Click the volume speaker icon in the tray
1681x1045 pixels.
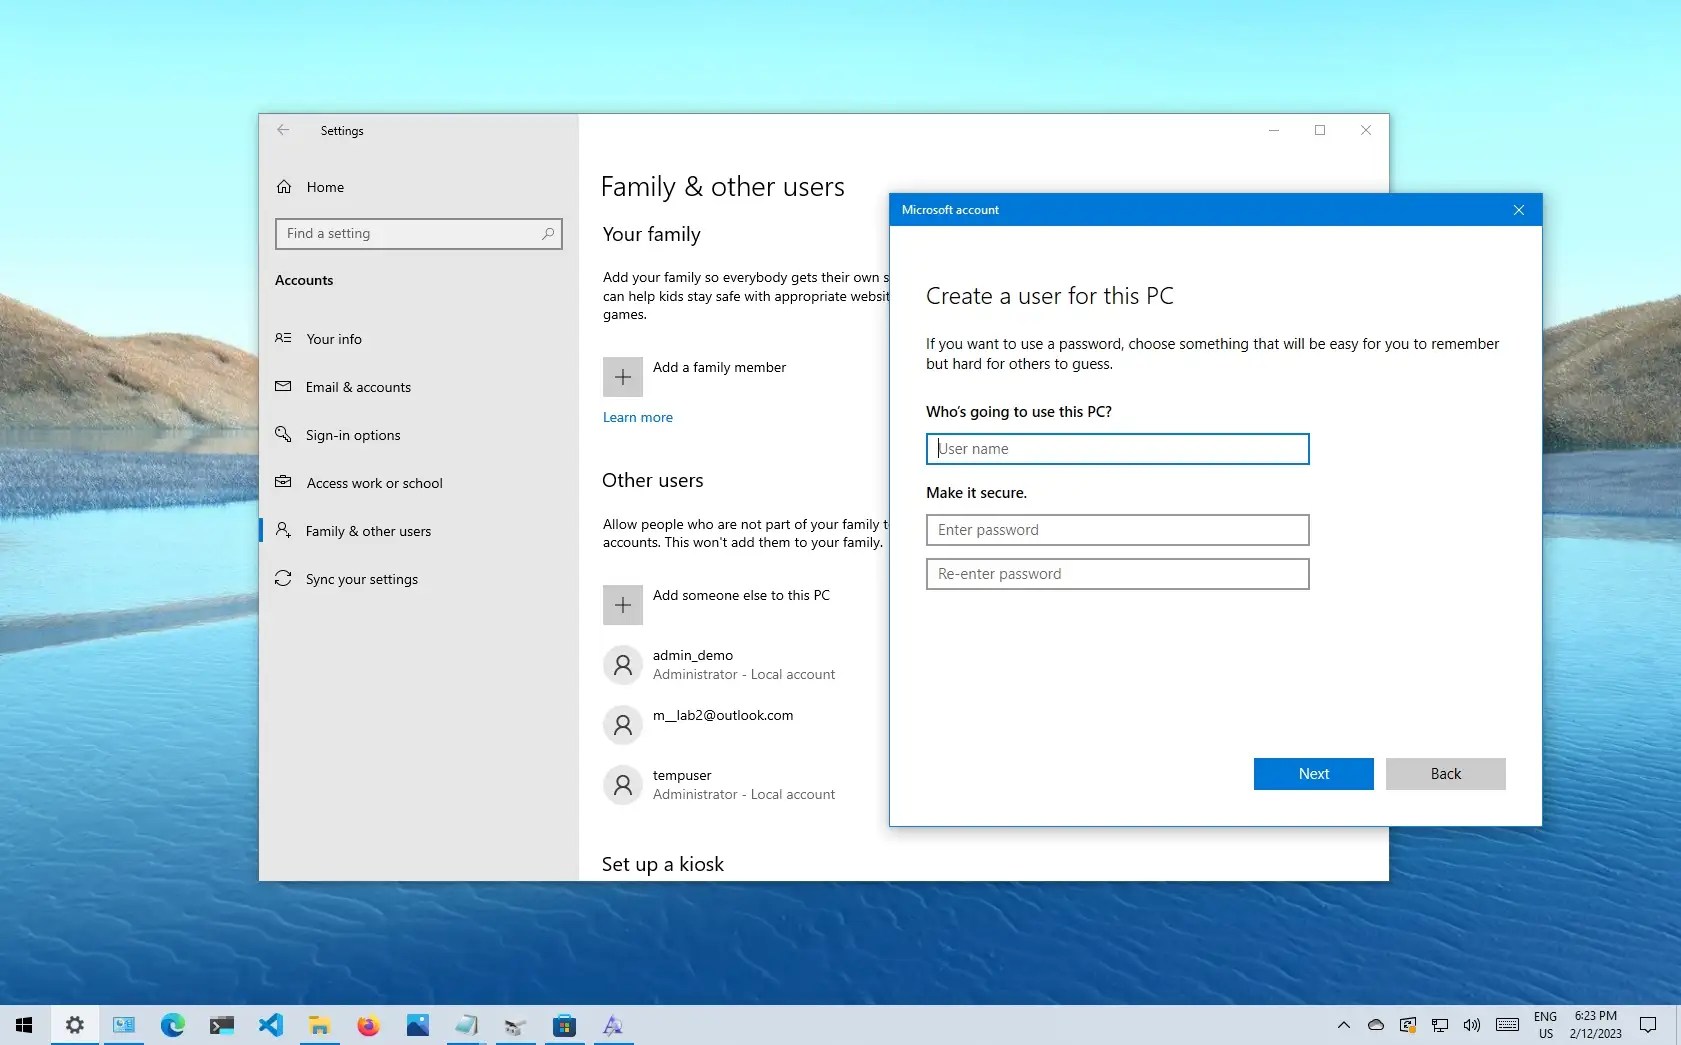coord(1470,1025)
